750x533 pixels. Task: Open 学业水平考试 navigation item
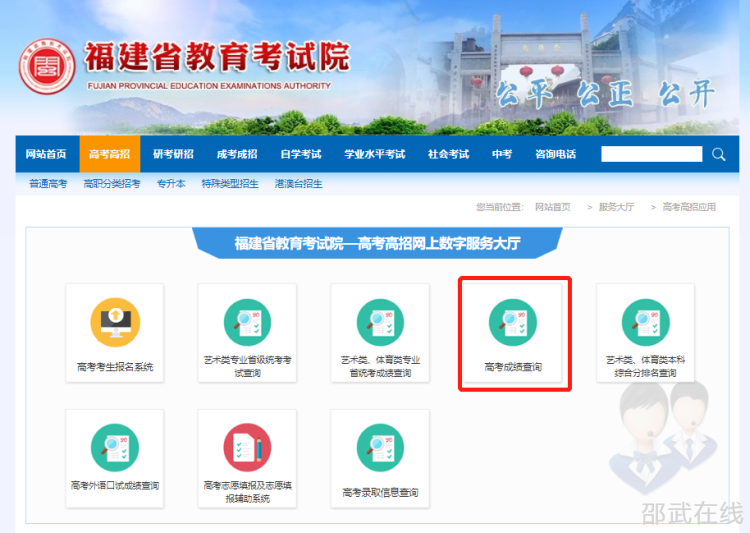pyautogui.click(x=375, y=154)
